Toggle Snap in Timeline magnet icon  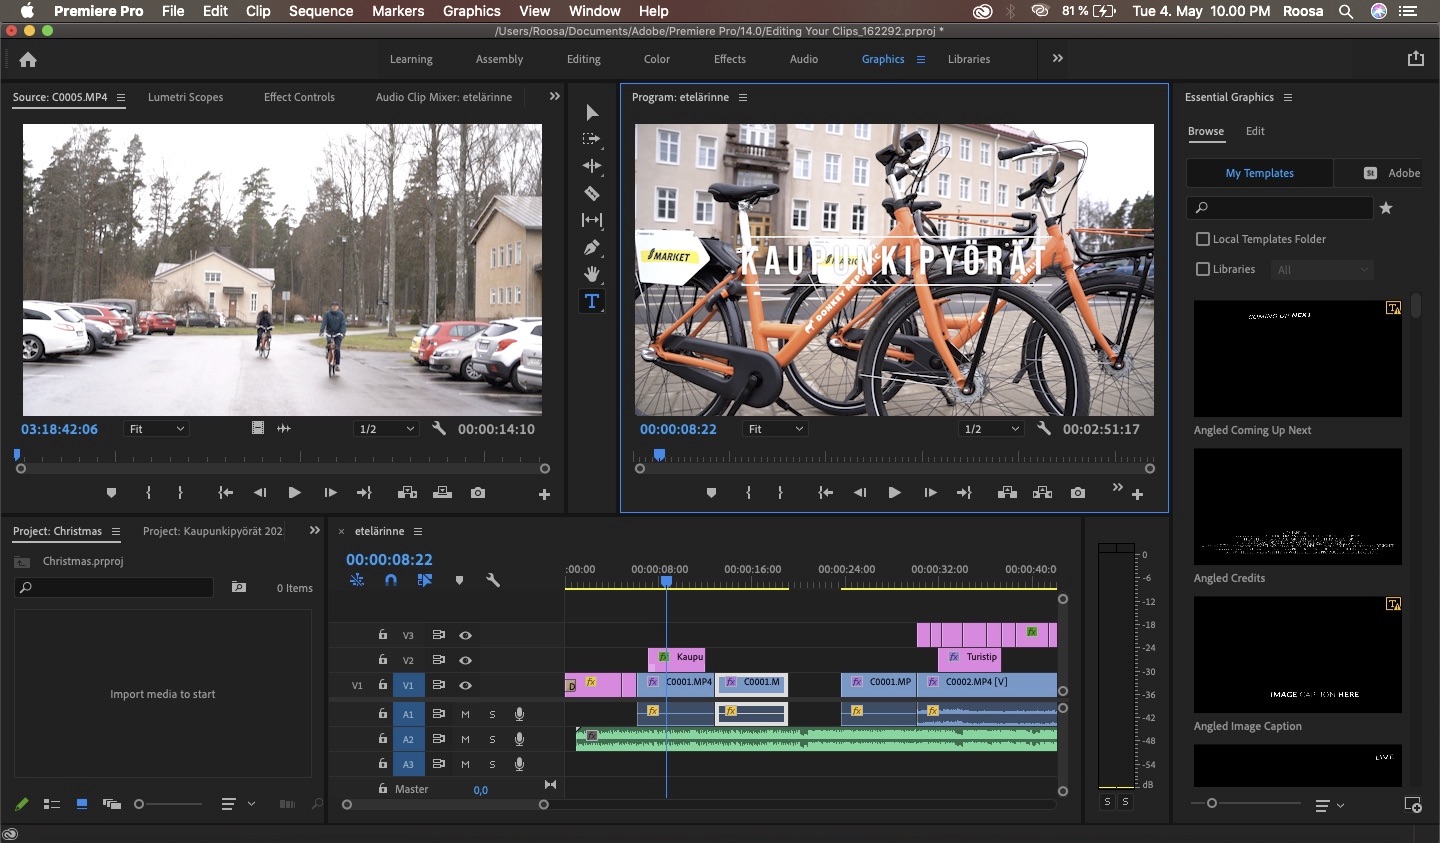point(391,580)
